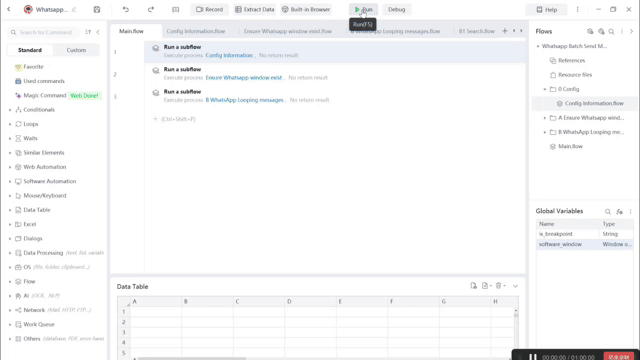
Task: Add a new flow tab with plus
Action: [x=505, y=31]
